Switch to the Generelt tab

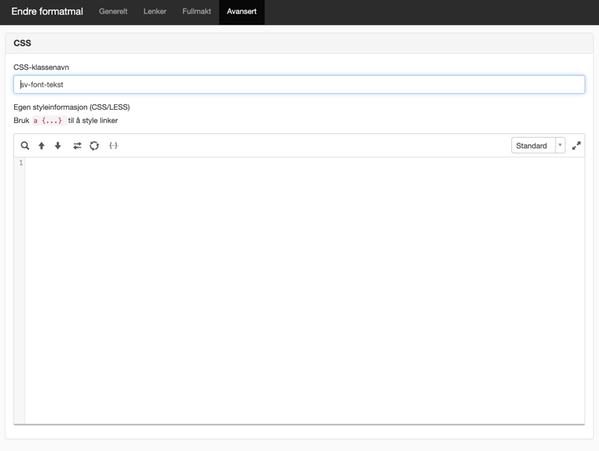(x=113, y=11)
